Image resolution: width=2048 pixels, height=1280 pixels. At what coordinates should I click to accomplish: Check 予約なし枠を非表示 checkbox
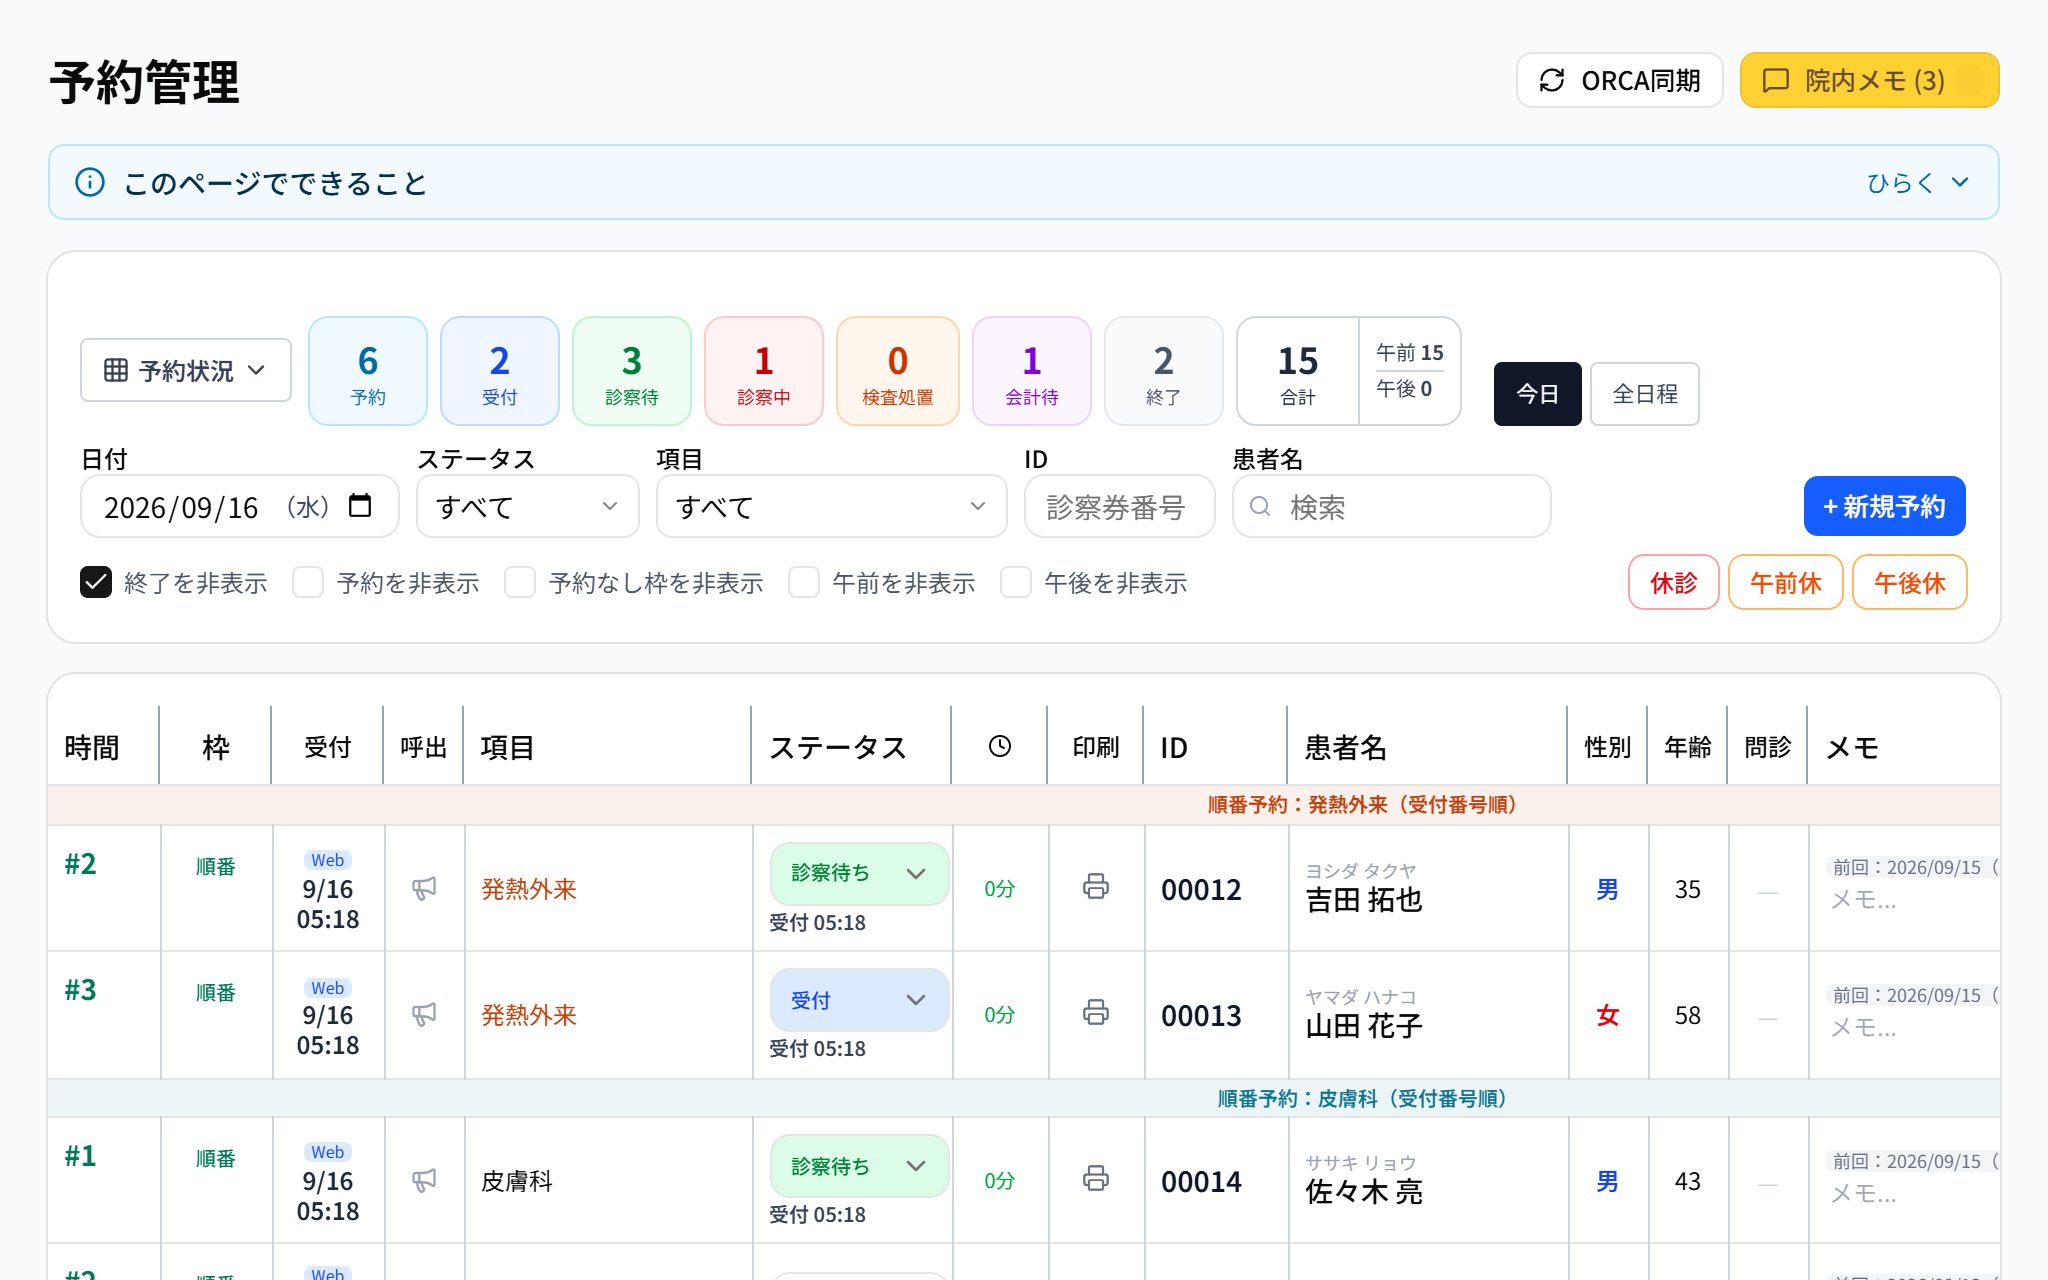tap(520, 582)
